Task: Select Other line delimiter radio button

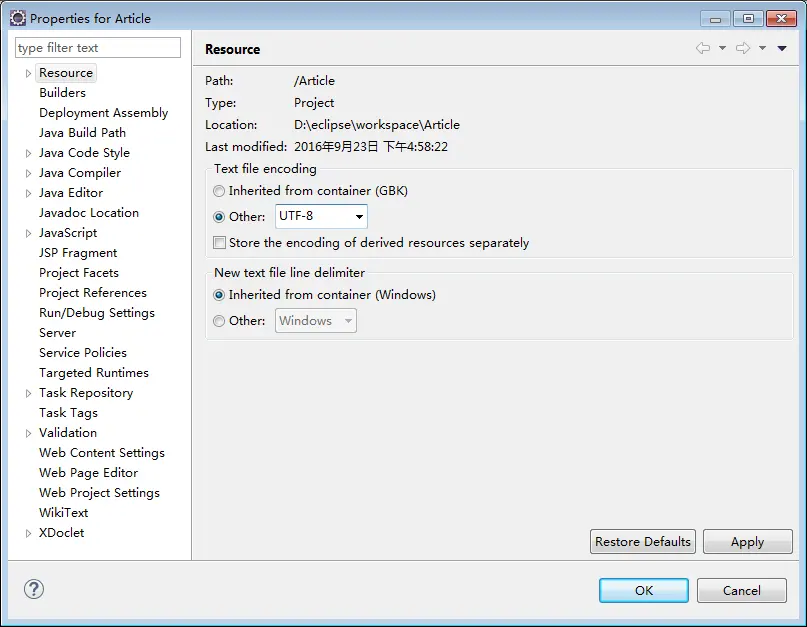Action: tap(219, 321)
